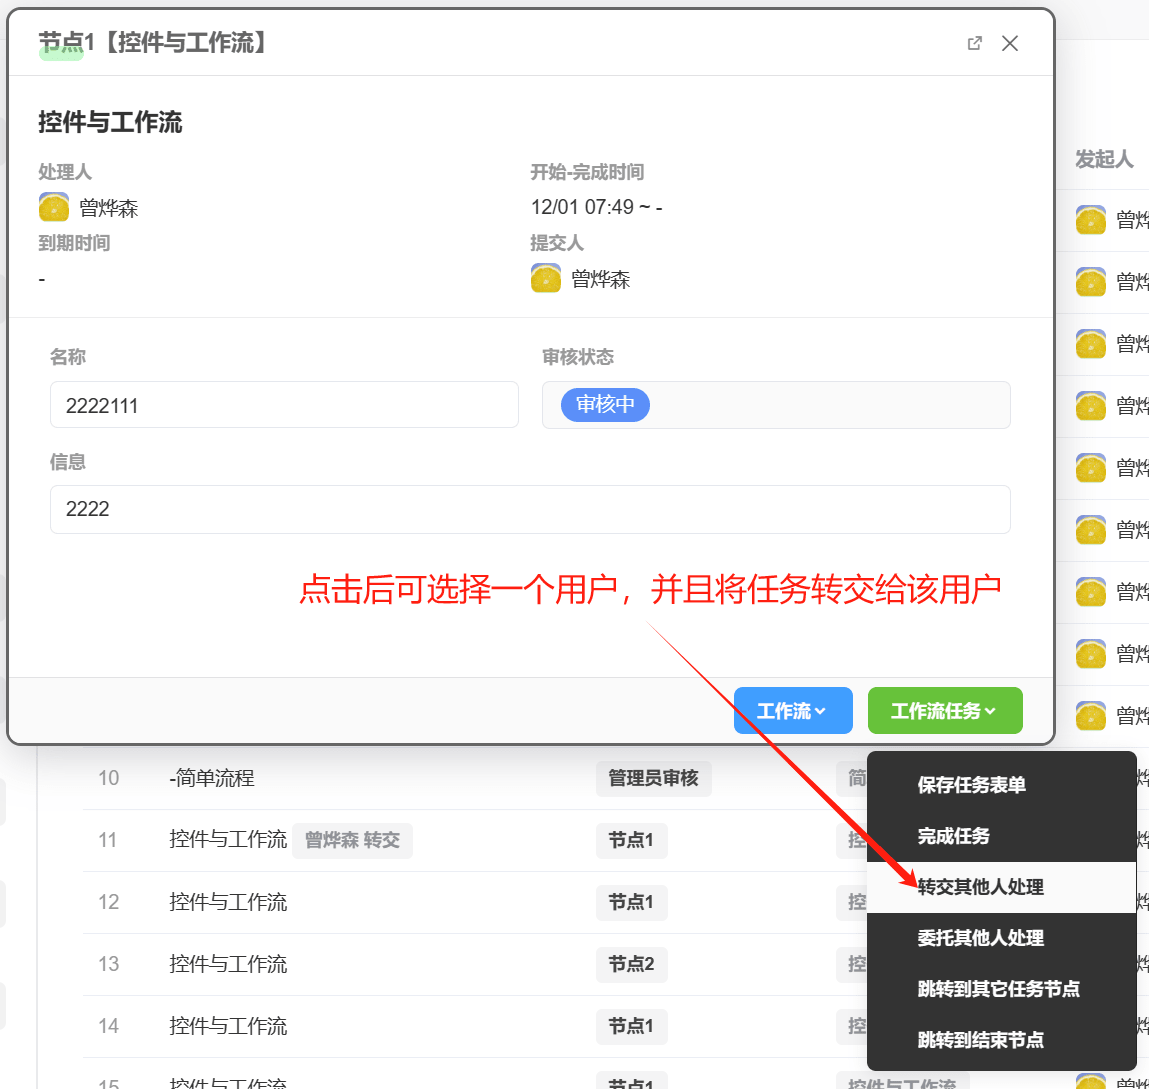Click the 发起人 column header
1149x1089 pixels.
(x=1103, y=159)
